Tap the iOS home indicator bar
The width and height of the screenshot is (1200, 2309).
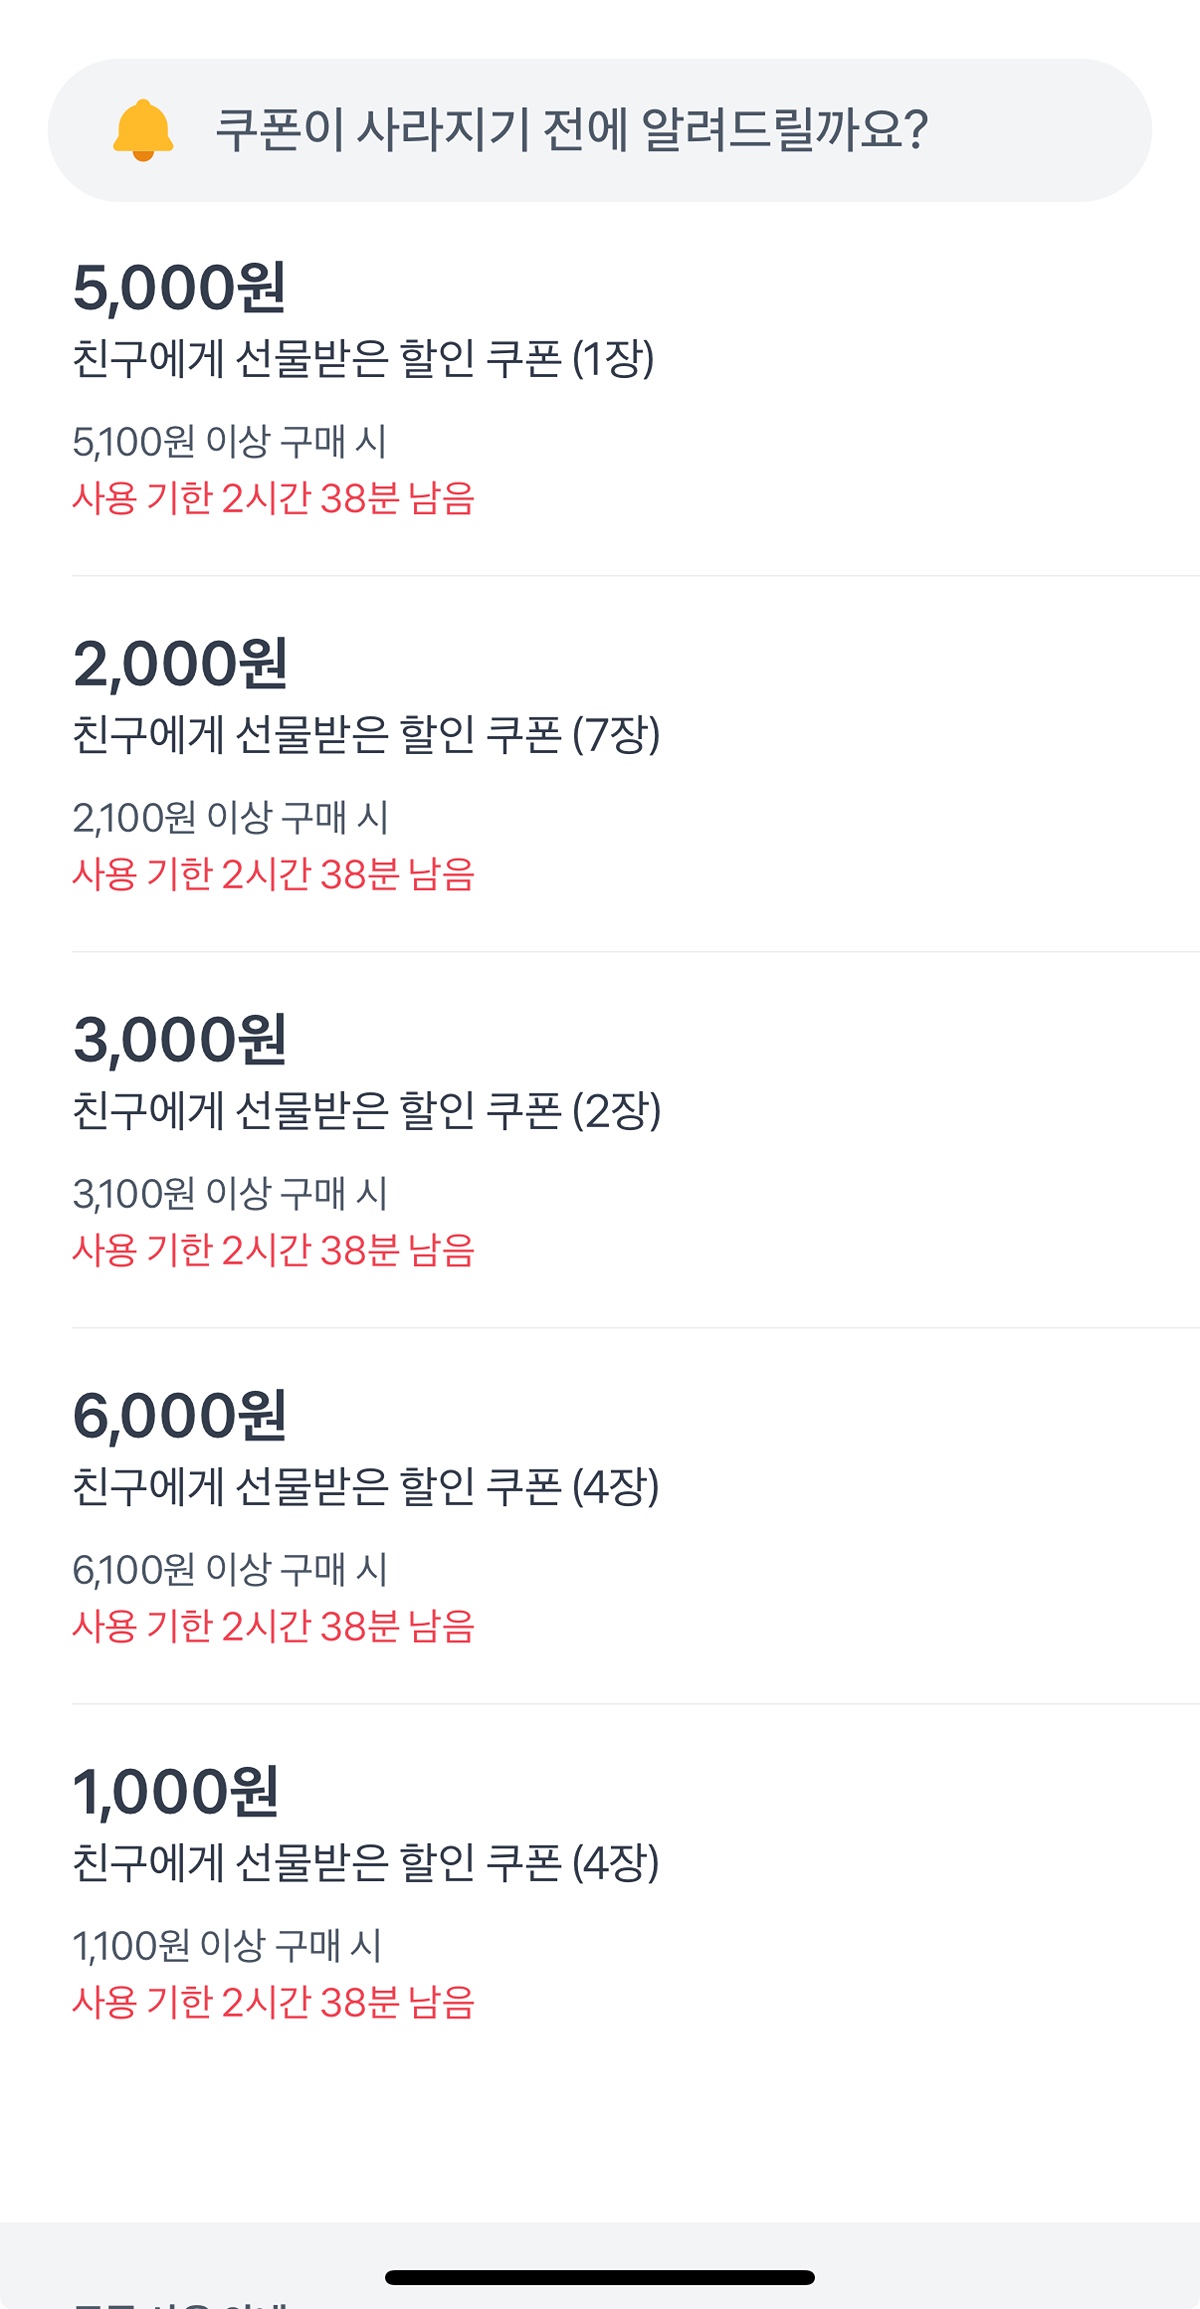point(600,2277)
